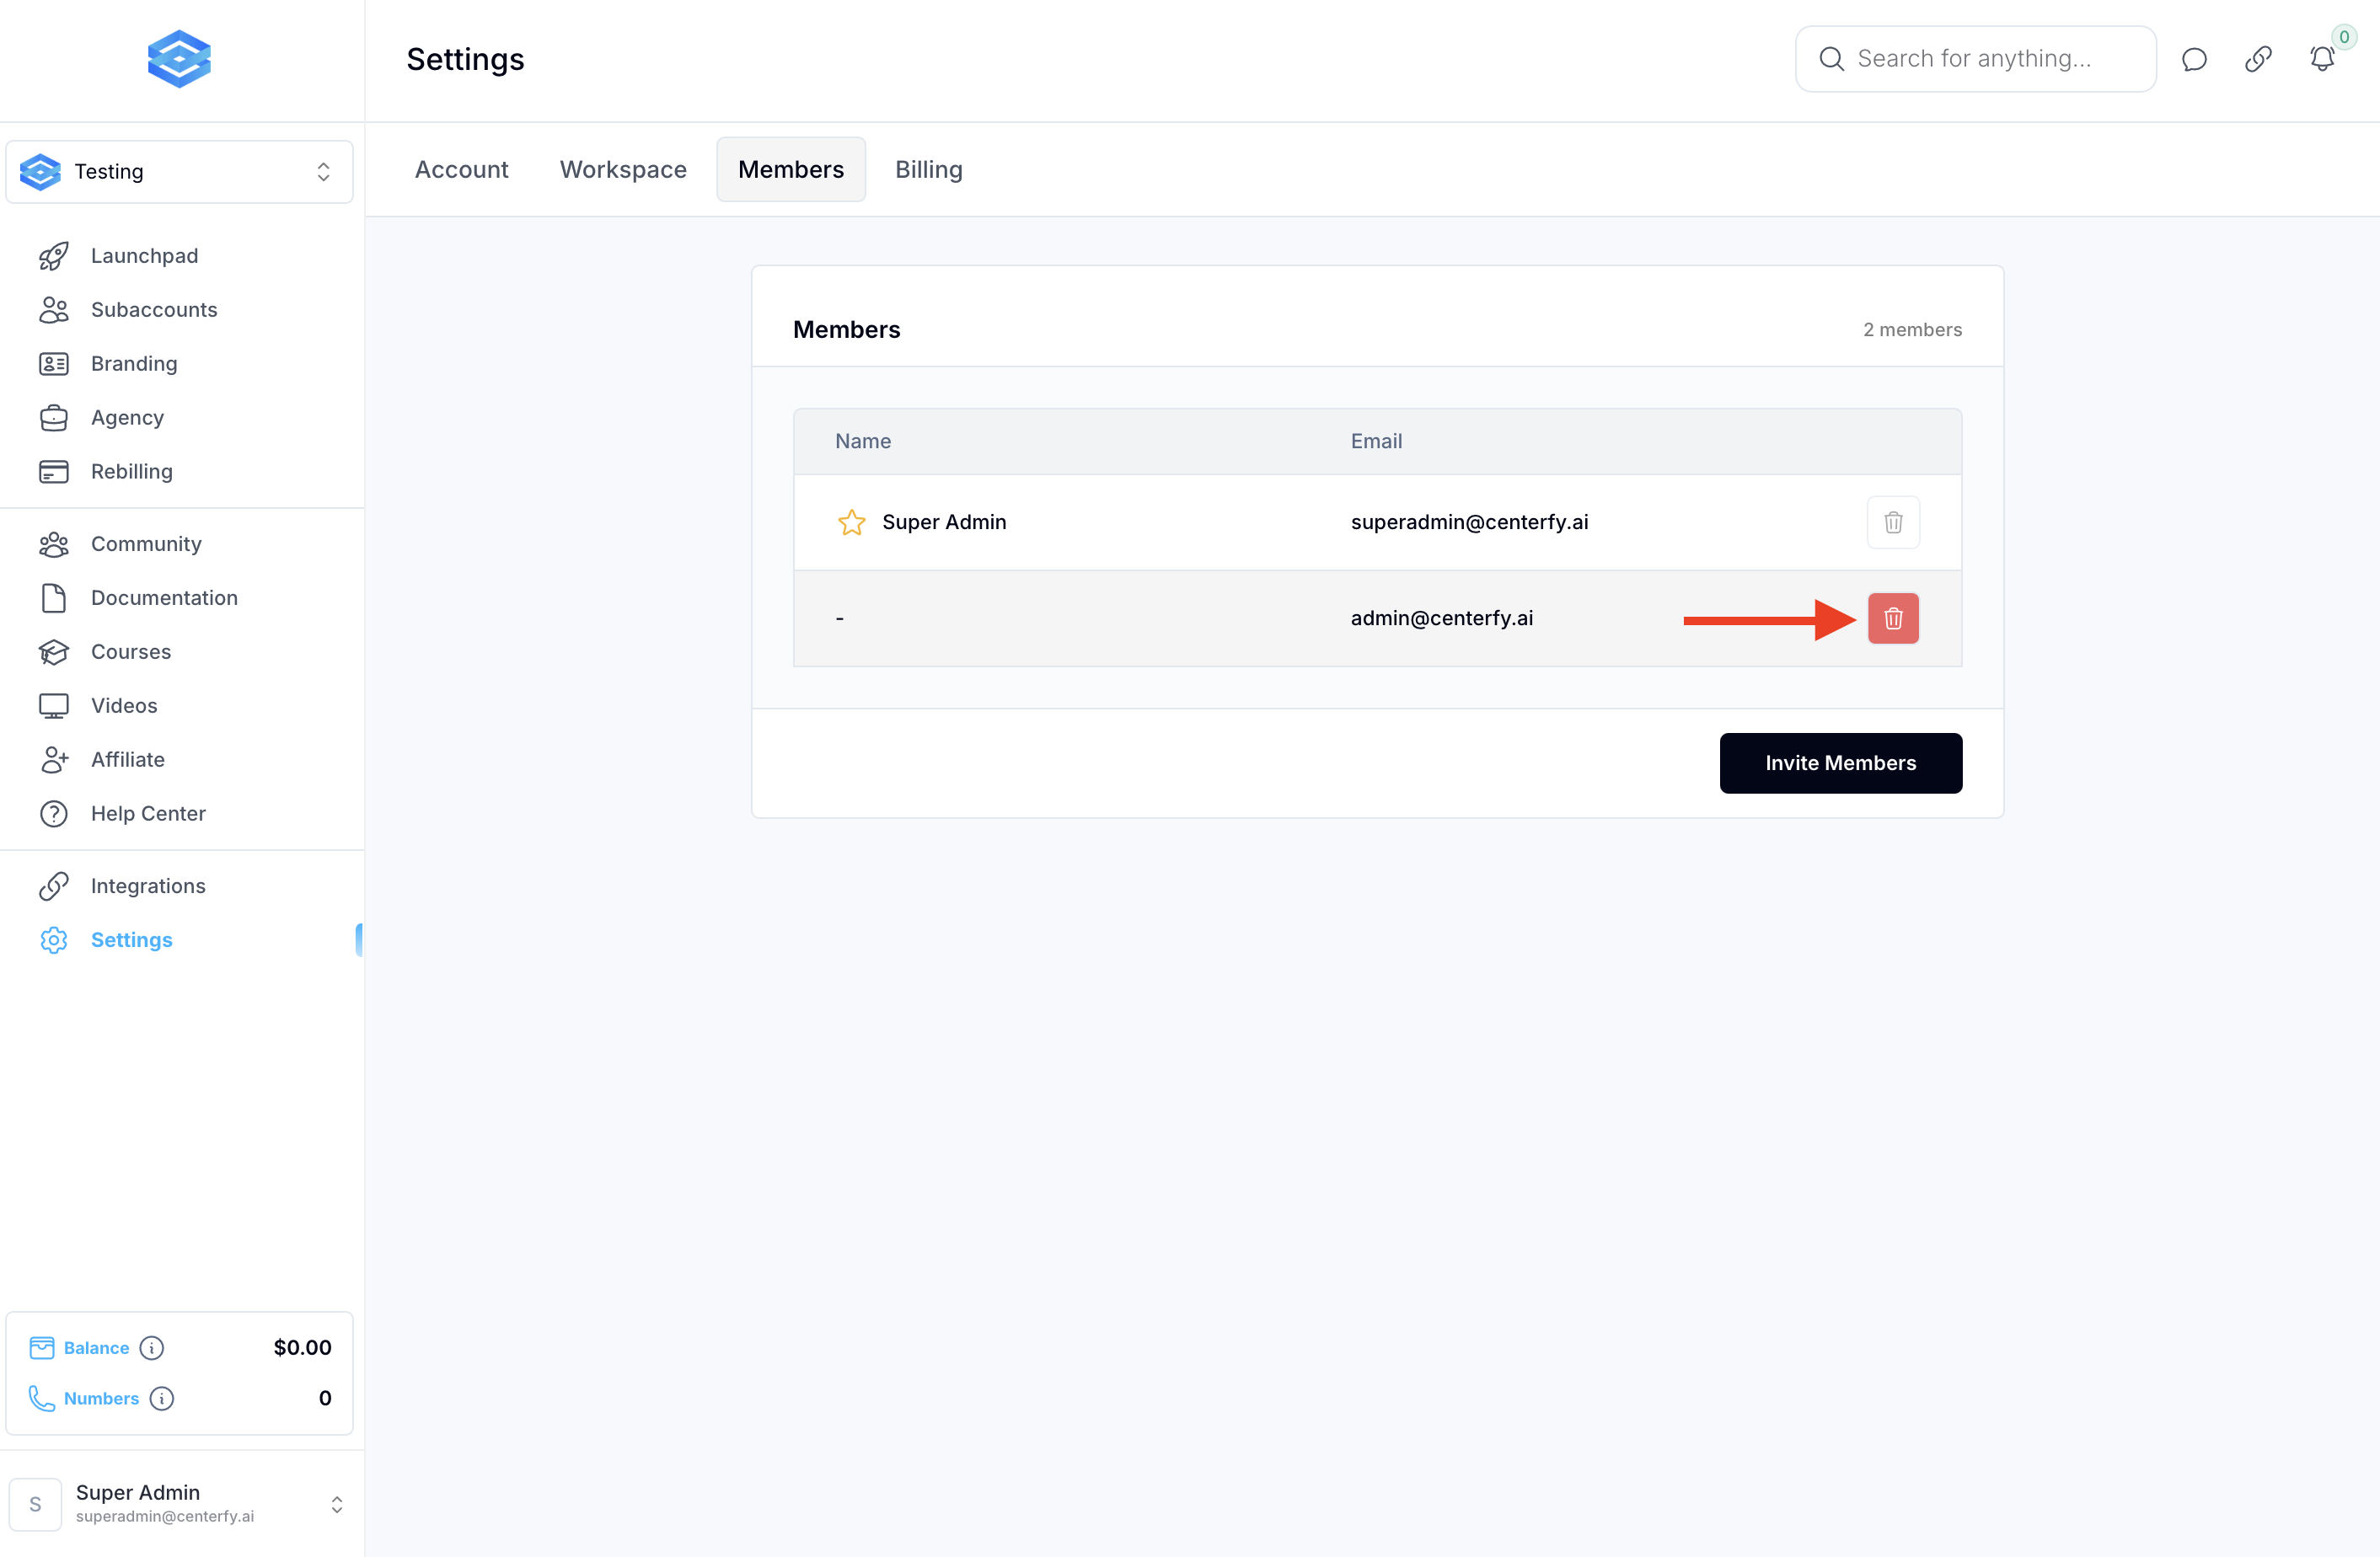Click the Invite Members button

tap(1840, 763)
